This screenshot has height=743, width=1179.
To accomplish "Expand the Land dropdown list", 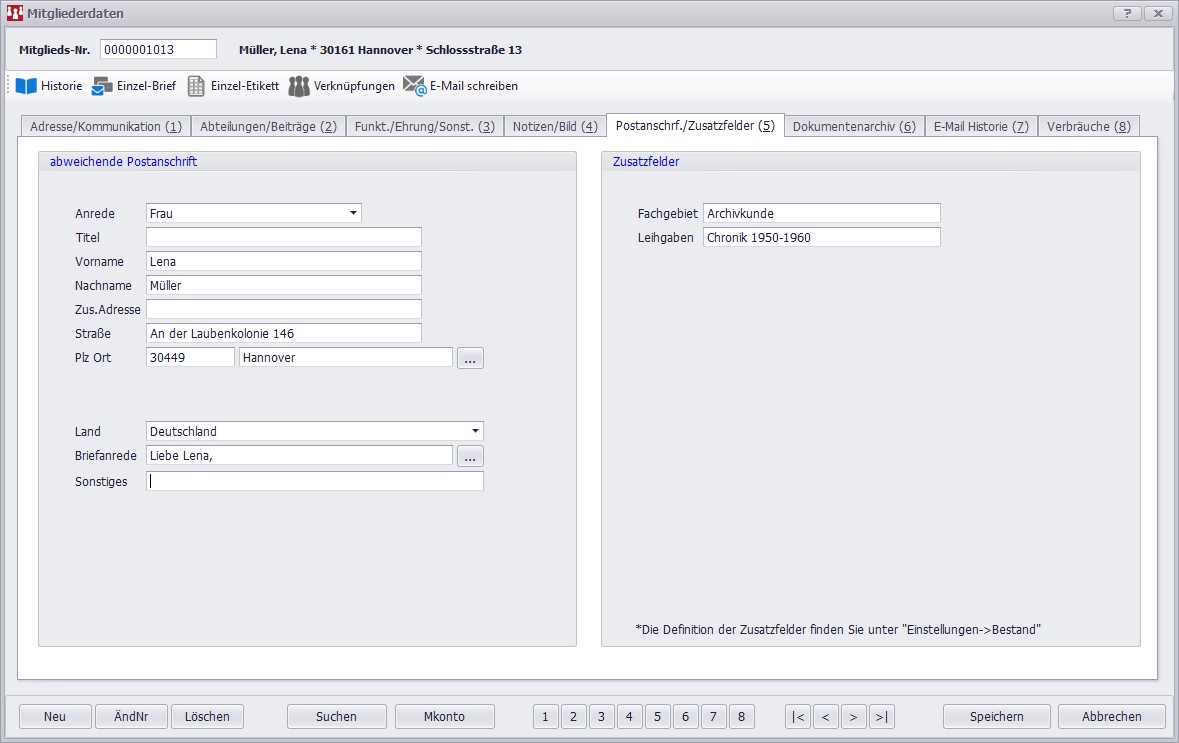I will (475, 432).
